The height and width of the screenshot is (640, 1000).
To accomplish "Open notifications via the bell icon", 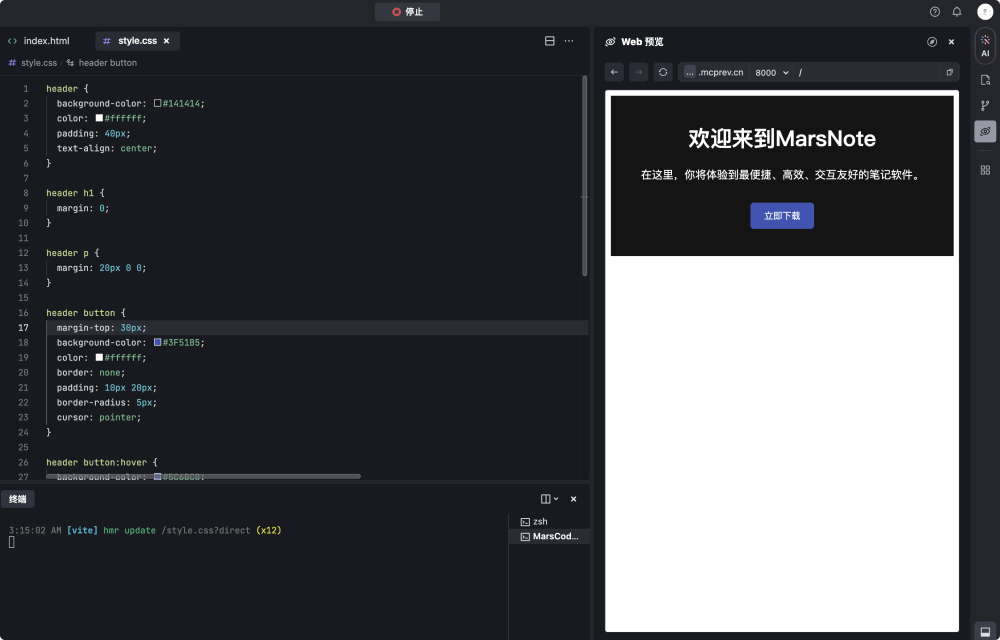I will pos(956,11).
